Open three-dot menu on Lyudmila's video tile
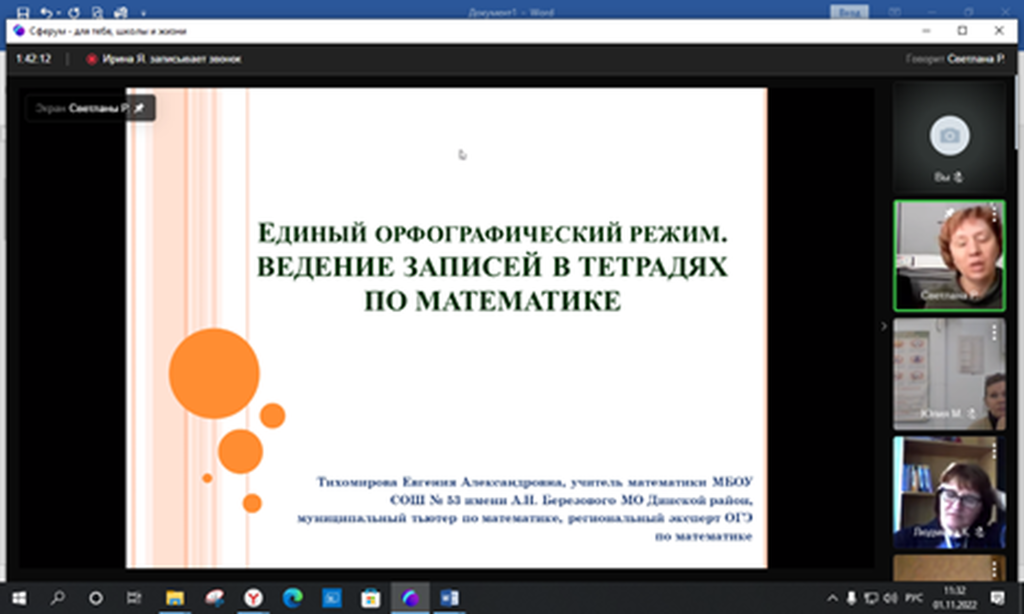The width and height of the screenshot is (1024, 614). pyautogui.click(x=994, y=451)
